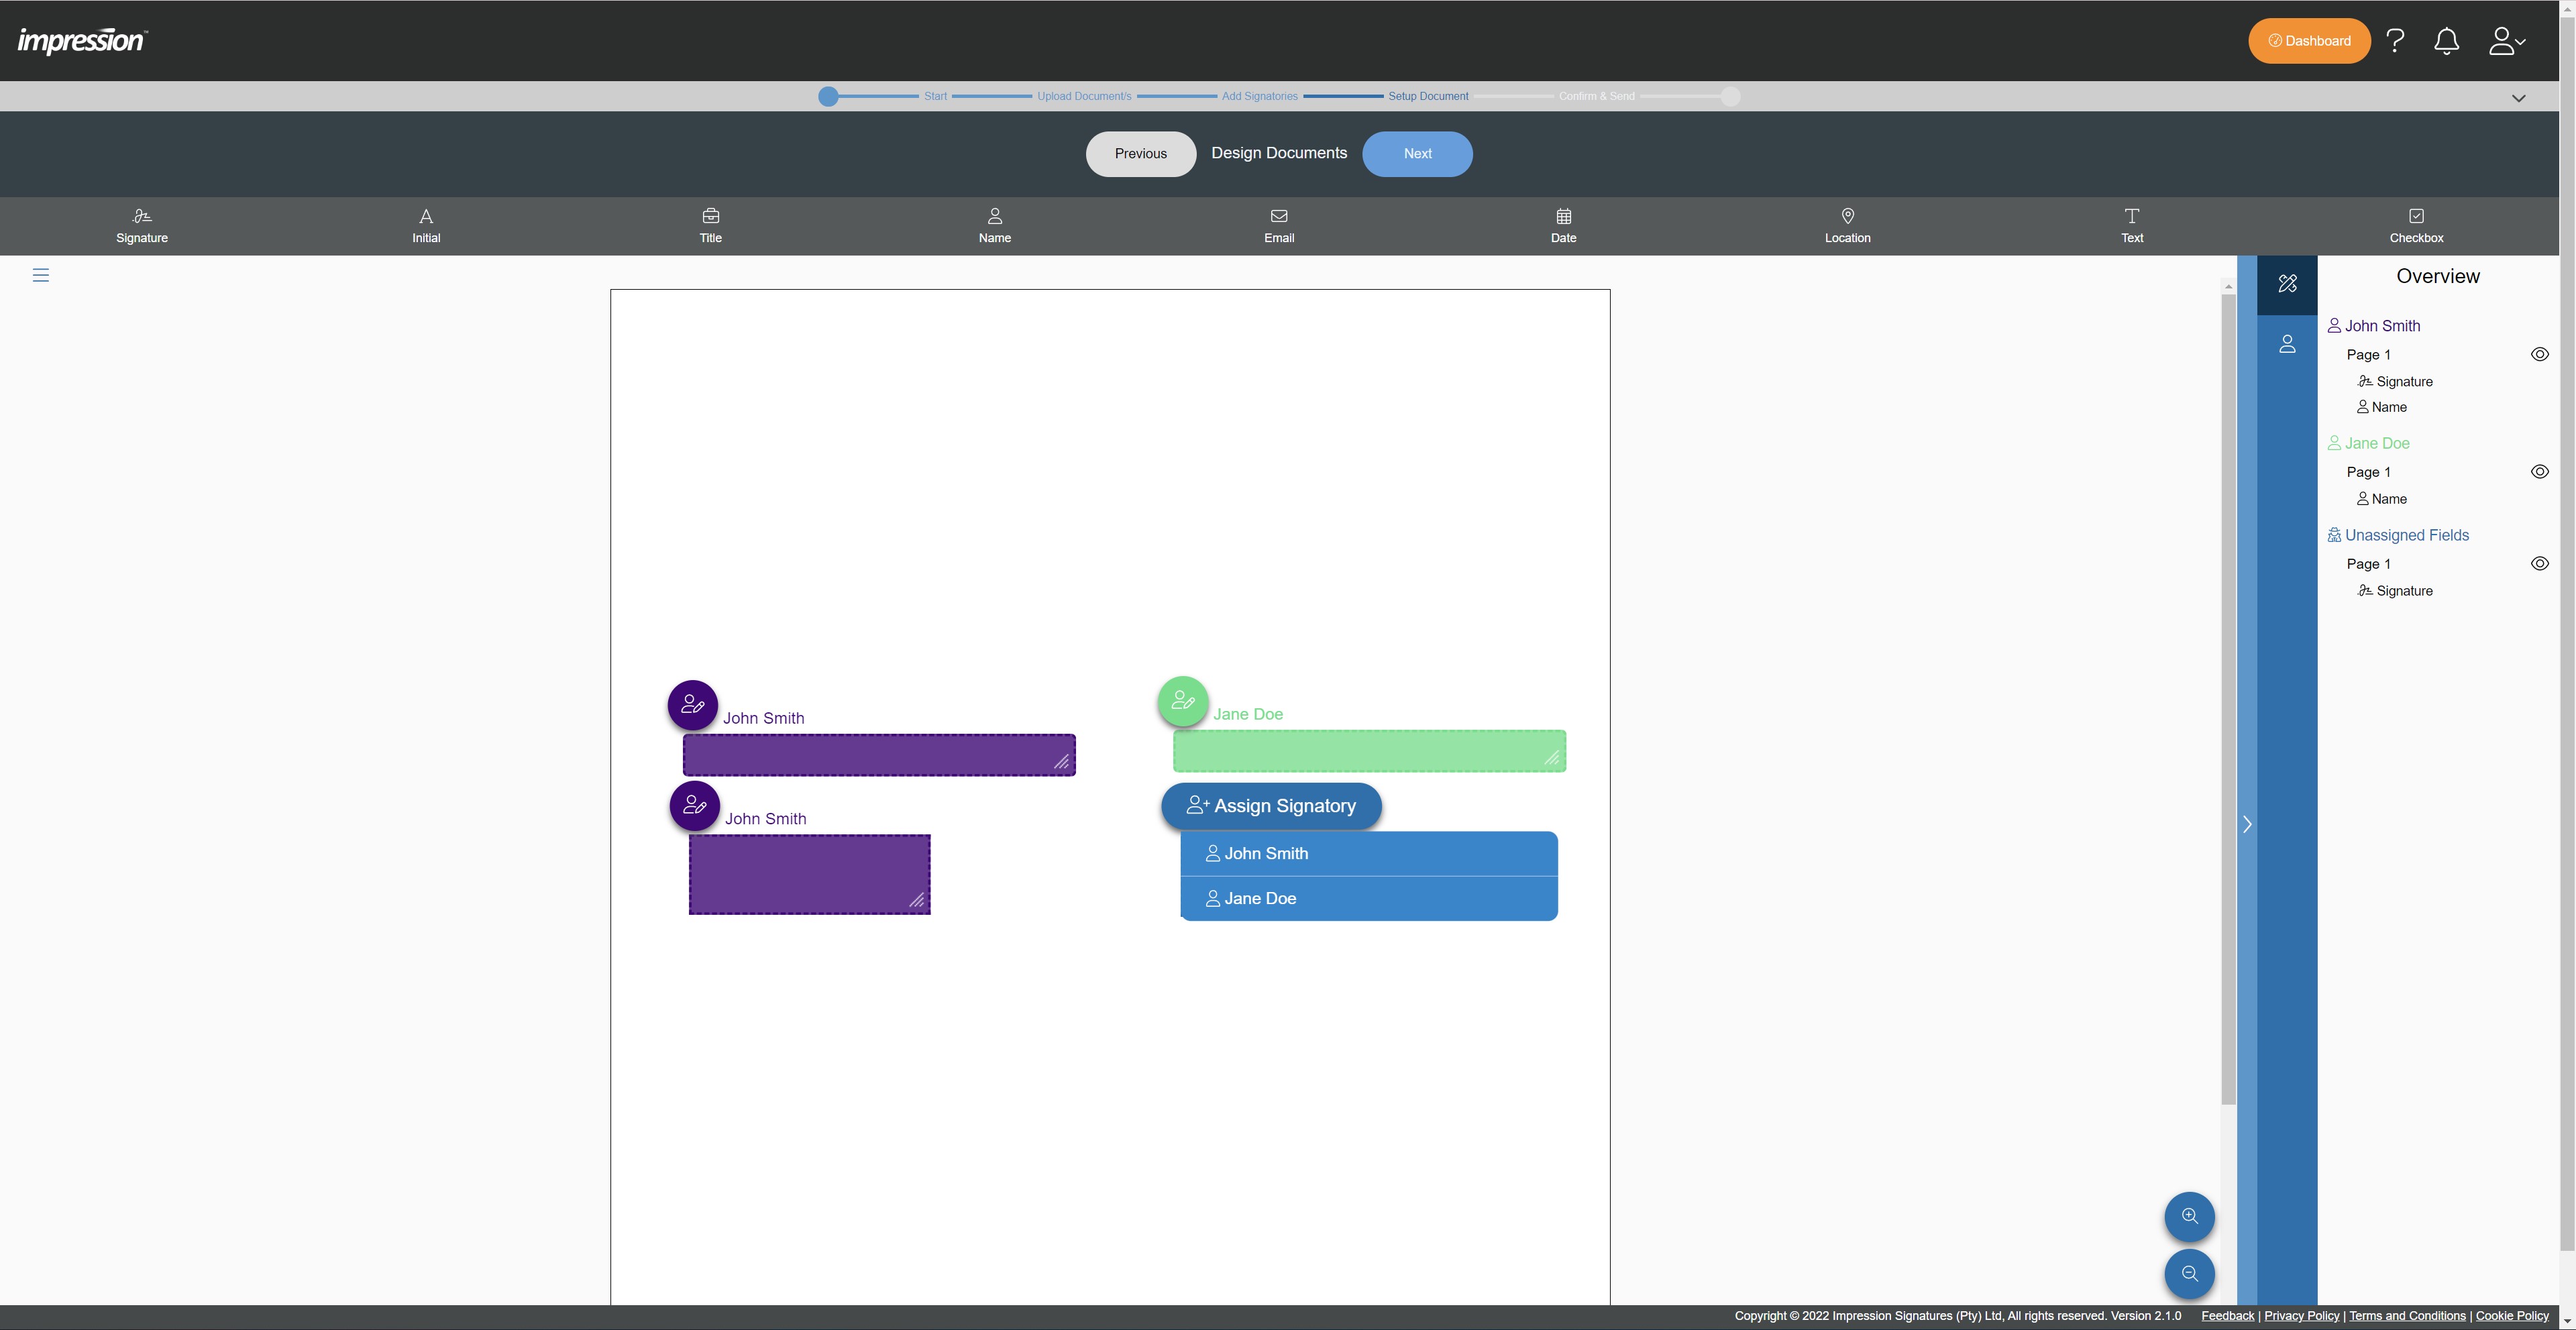The image size is (2576, 1330).
Task: Toggle visibility of John Smith's Page 1
Action: coord(2539,354)
